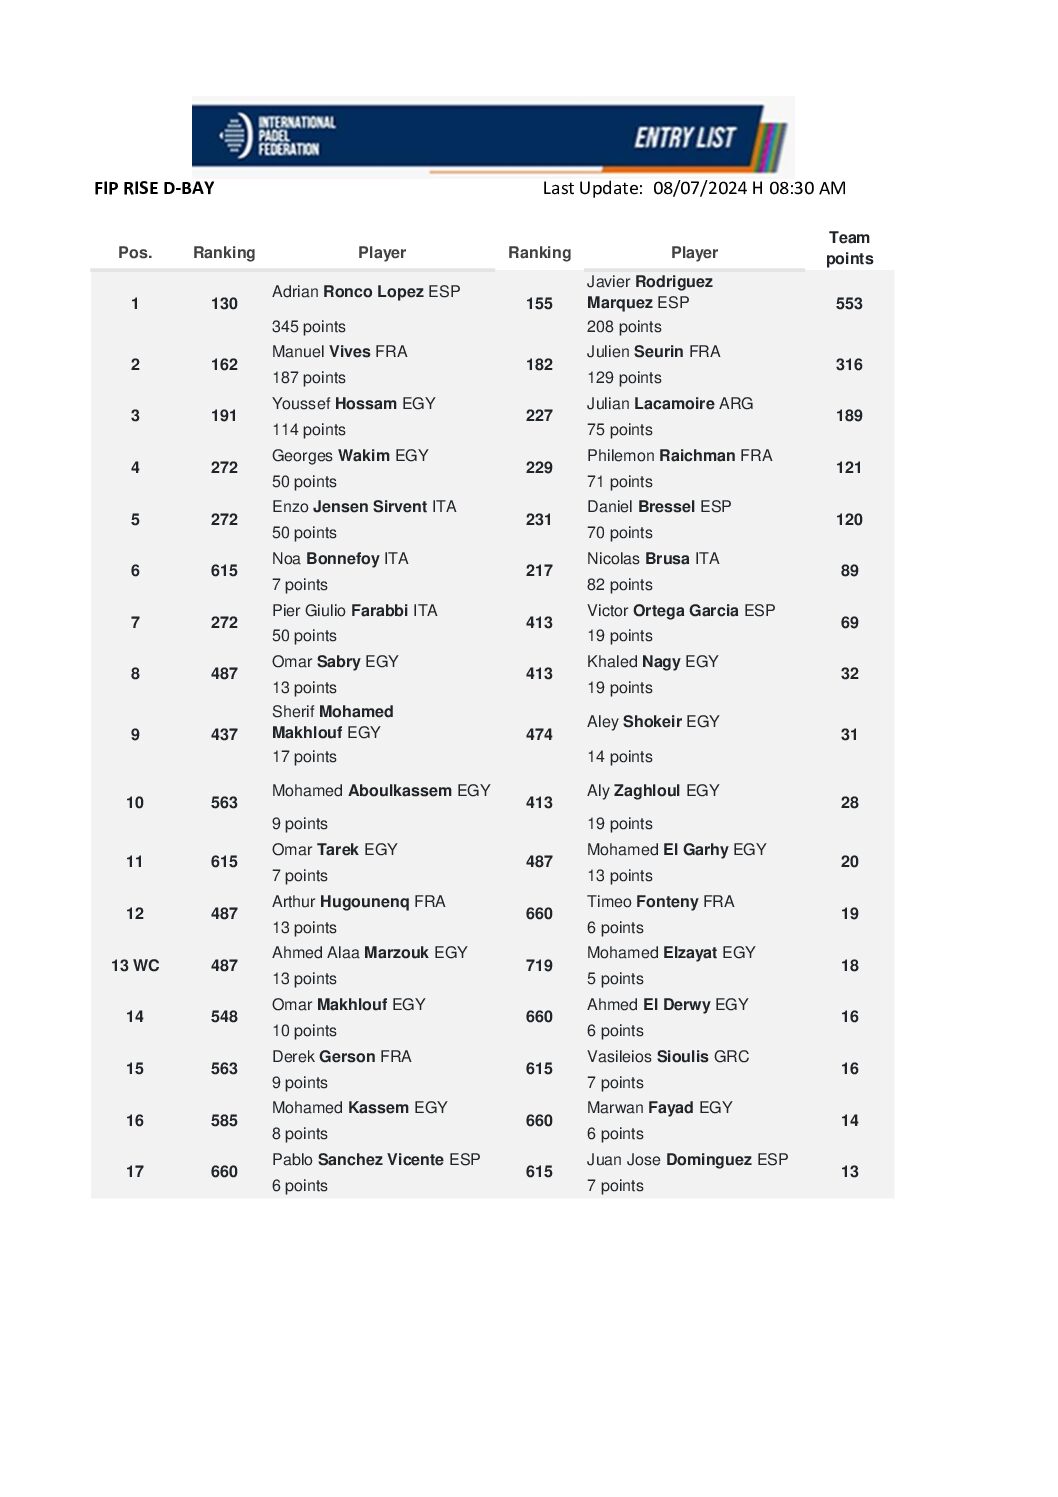Viewport: 1058px width, 1497px height.
Task: Click Julien Seurin FRA player name
Action: pyautogui.click(x=653, y=352)
